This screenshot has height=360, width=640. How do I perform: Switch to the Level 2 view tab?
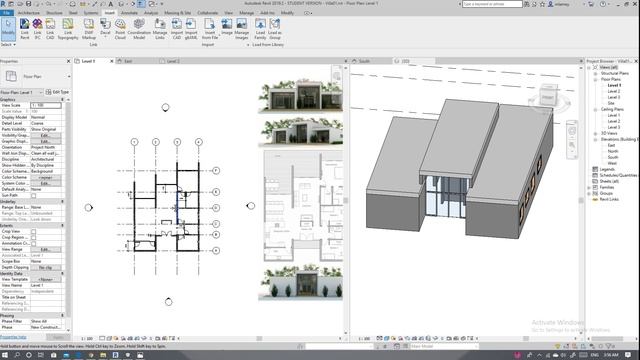[x=173, y=61]
